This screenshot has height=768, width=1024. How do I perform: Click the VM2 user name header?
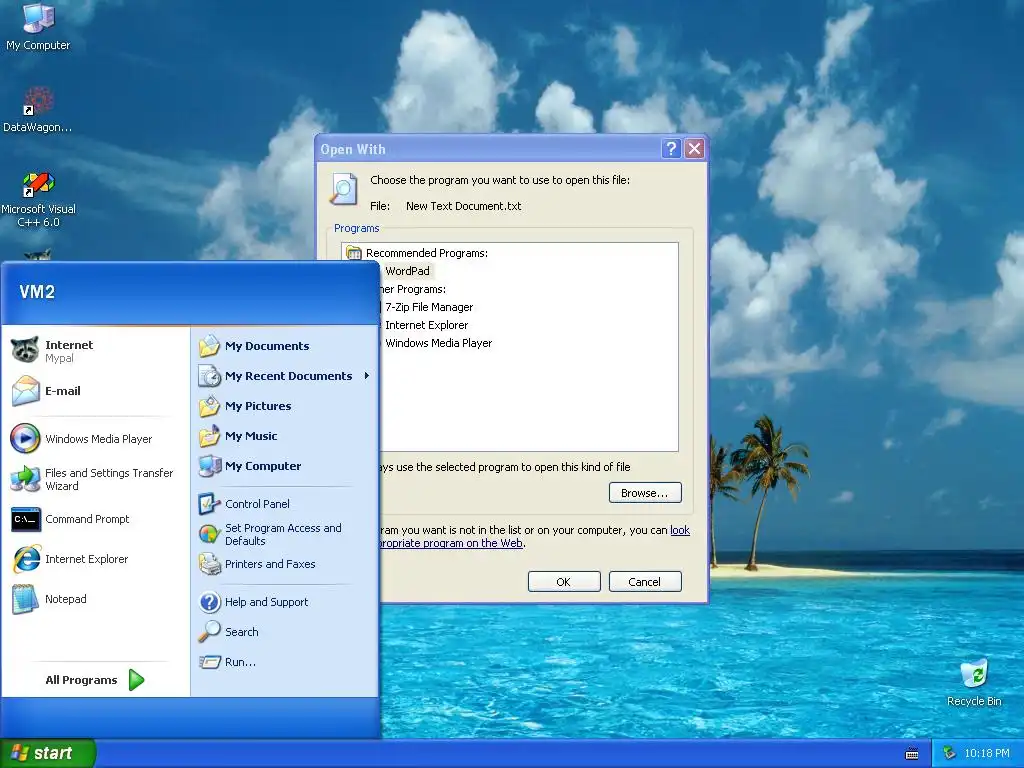click(x=37, y=292)
